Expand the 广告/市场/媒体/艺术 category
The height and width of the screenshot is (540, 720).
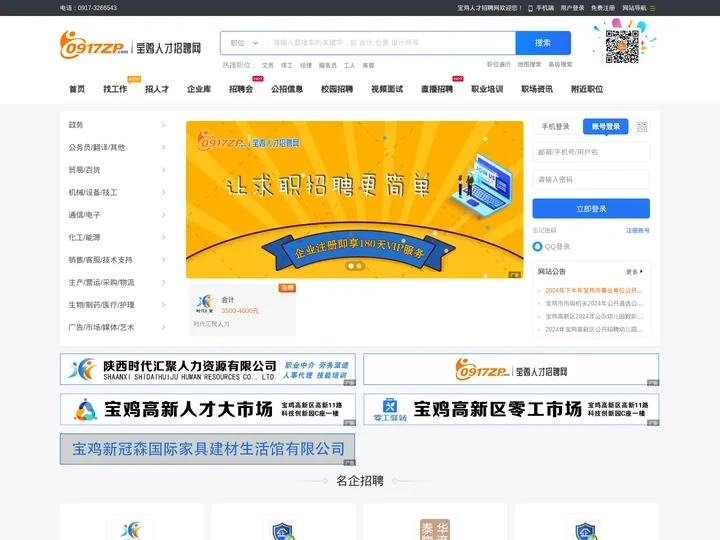pos(117,327)
